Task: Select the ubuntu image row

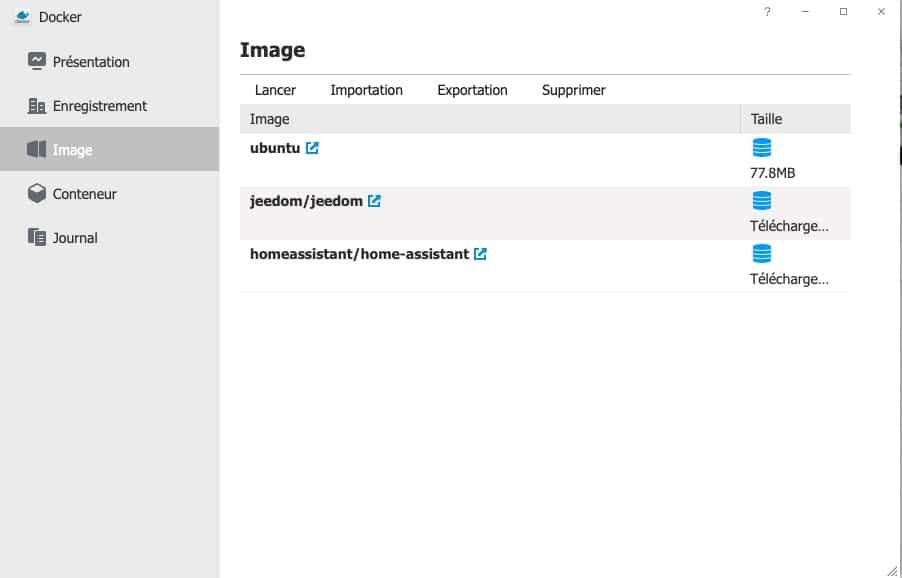Action: pos(545,160)
